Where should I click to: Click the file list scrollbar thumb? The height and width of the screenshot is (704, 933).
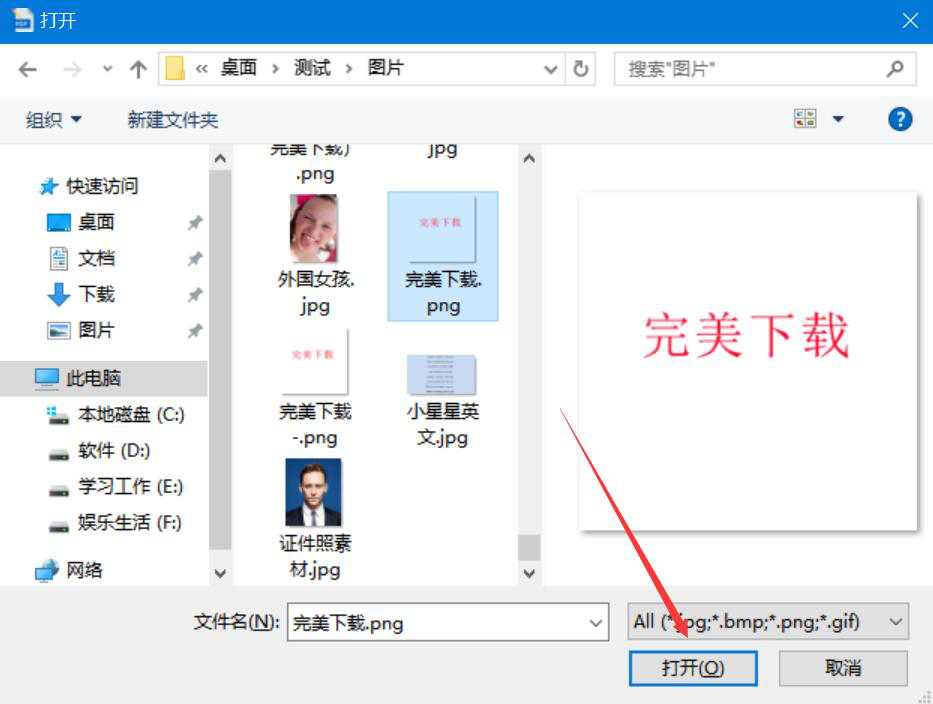click(x=529, y=547)
